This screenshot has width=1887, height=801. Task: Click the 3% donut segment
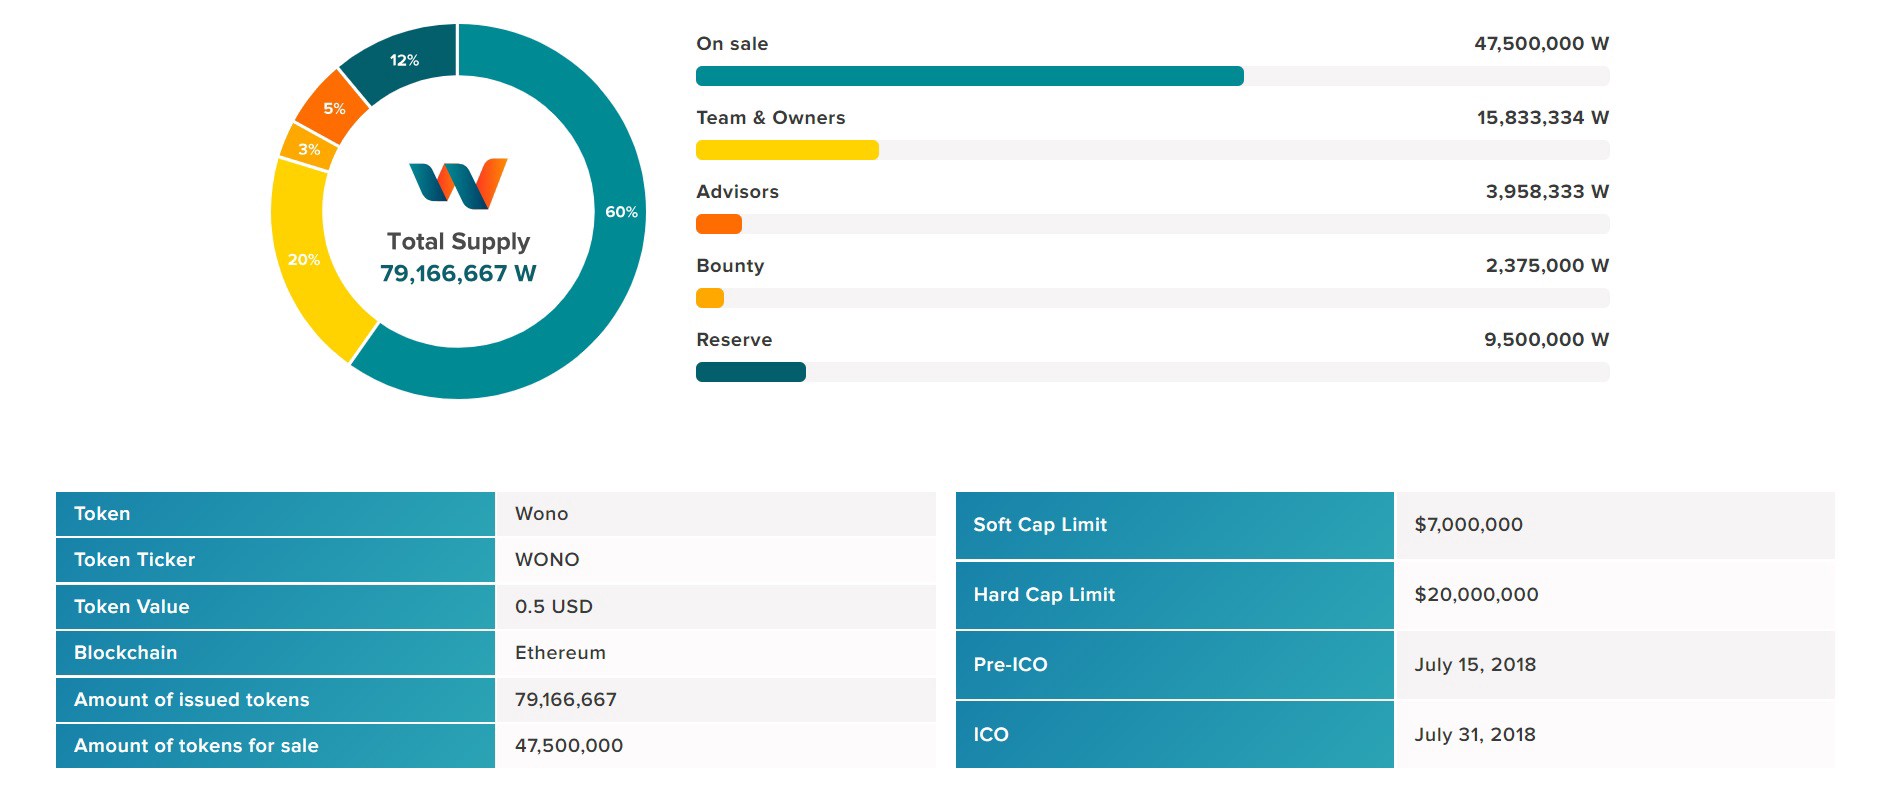click(308, 150)
